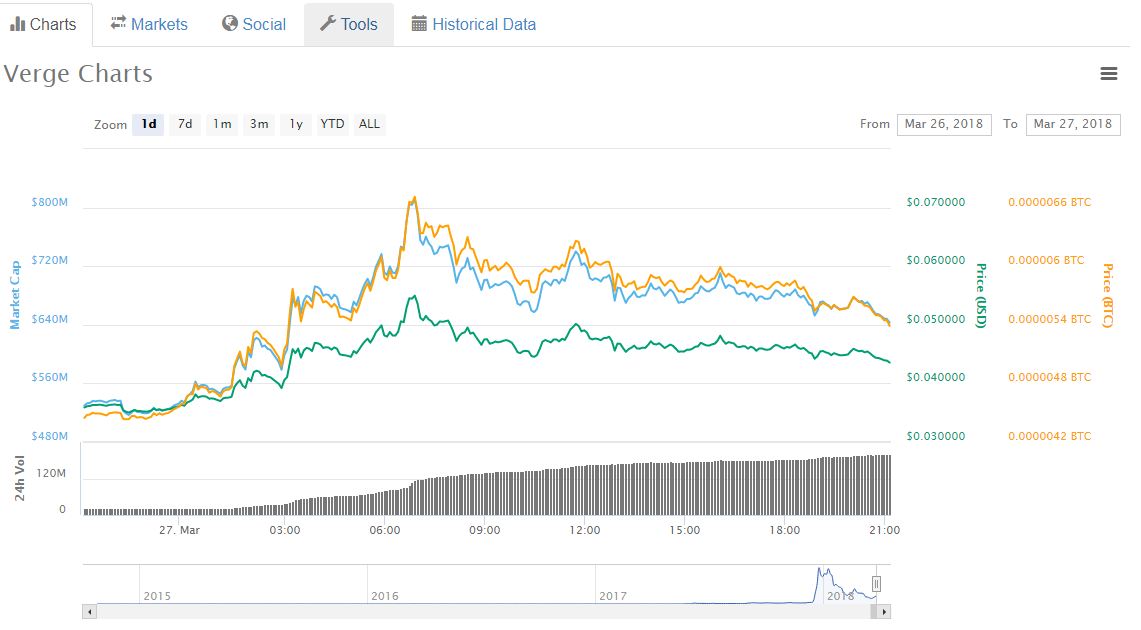Open the Tools tab

pos(349,25)
